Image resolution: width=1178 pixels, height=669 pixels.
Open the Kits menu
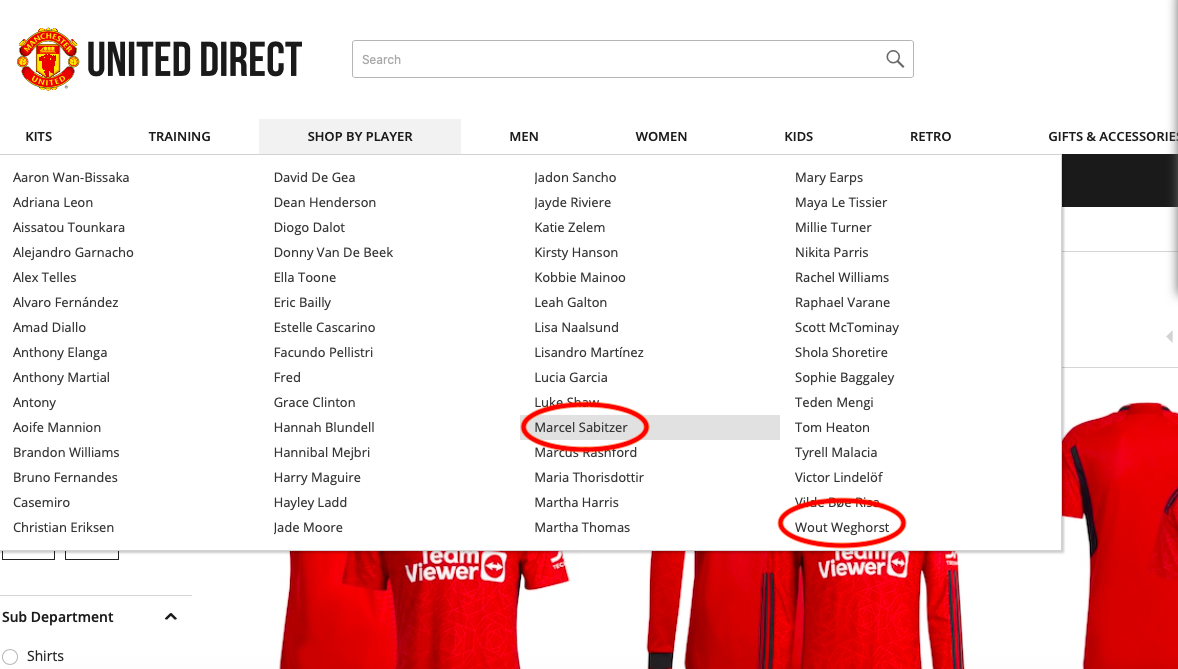point(39,136)
